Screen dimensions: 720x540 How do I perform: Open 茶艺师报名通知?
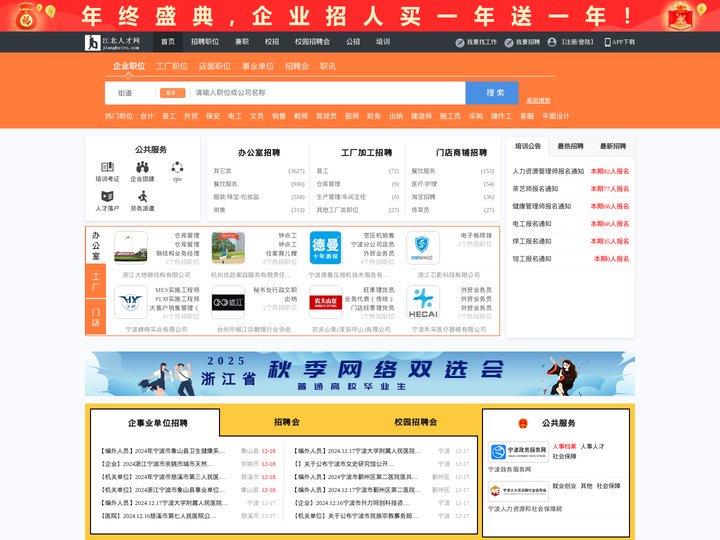coord(535,189)
